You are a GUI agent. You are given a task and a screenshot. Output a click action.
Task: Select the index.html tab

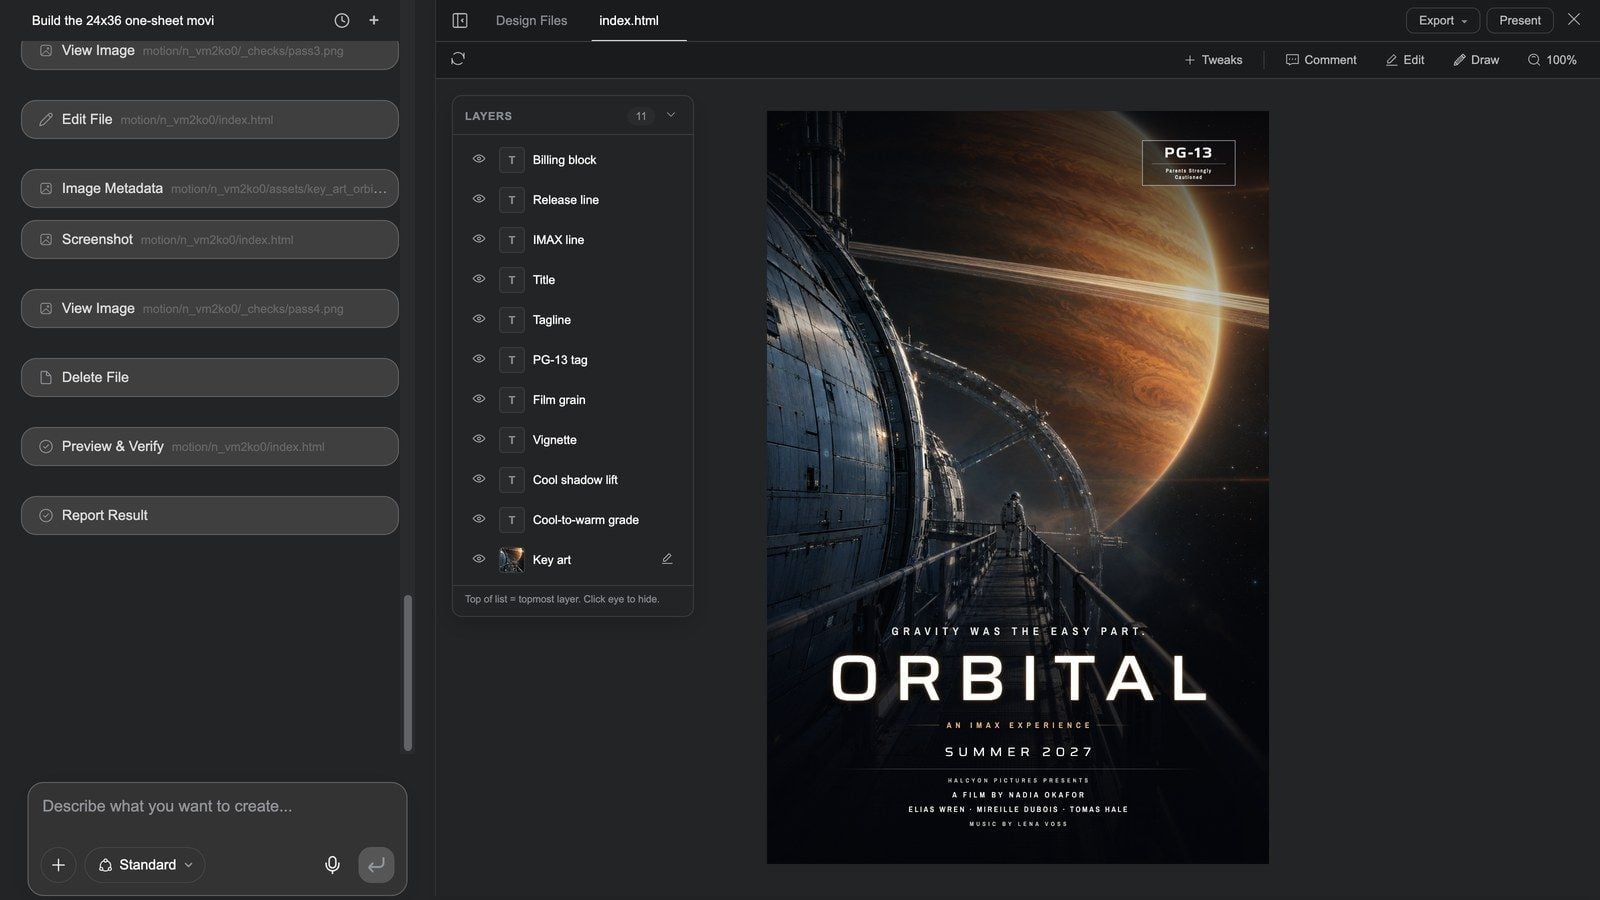tap(629, 20)
